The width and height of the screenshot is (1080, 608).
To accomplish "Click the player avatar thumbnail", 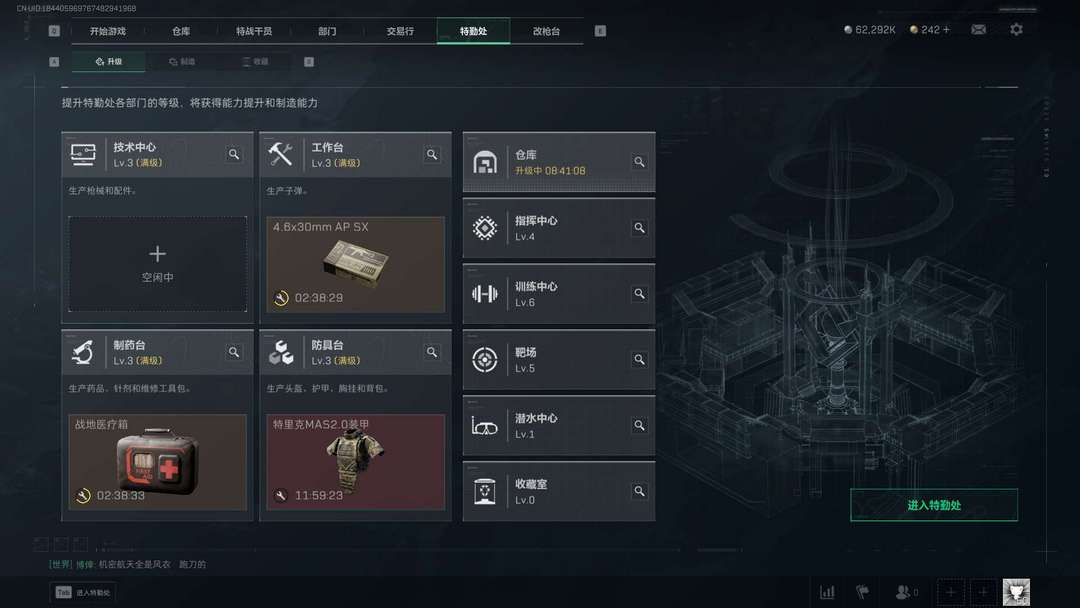I will coord(1016,592).
